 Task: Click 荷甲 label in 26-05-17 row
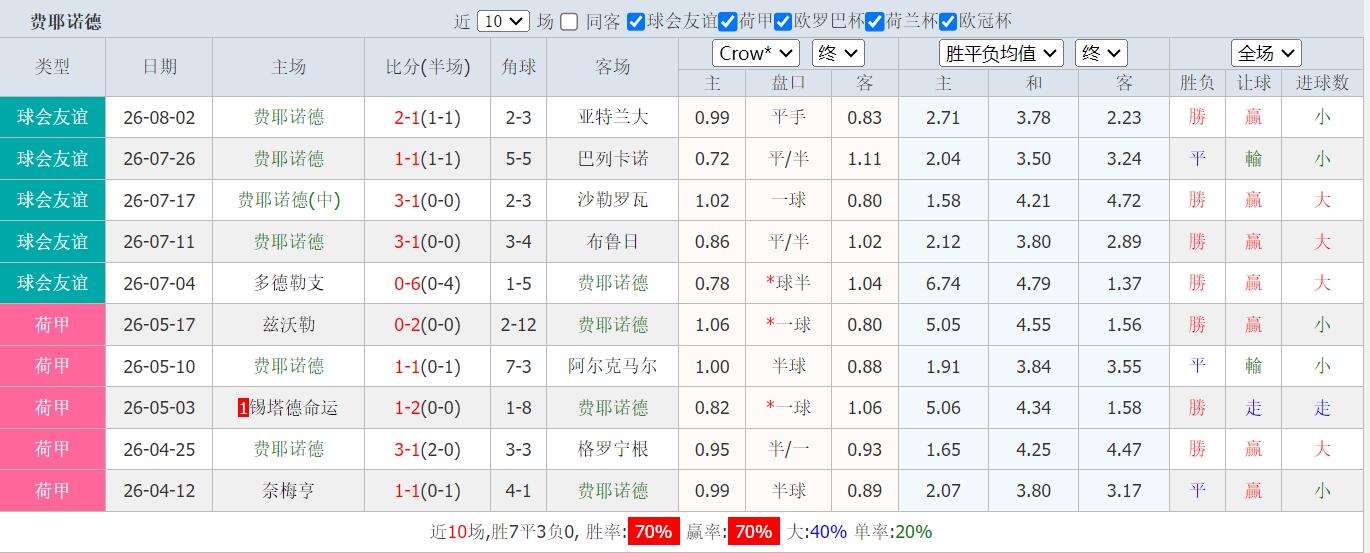[x=53, y=325]
